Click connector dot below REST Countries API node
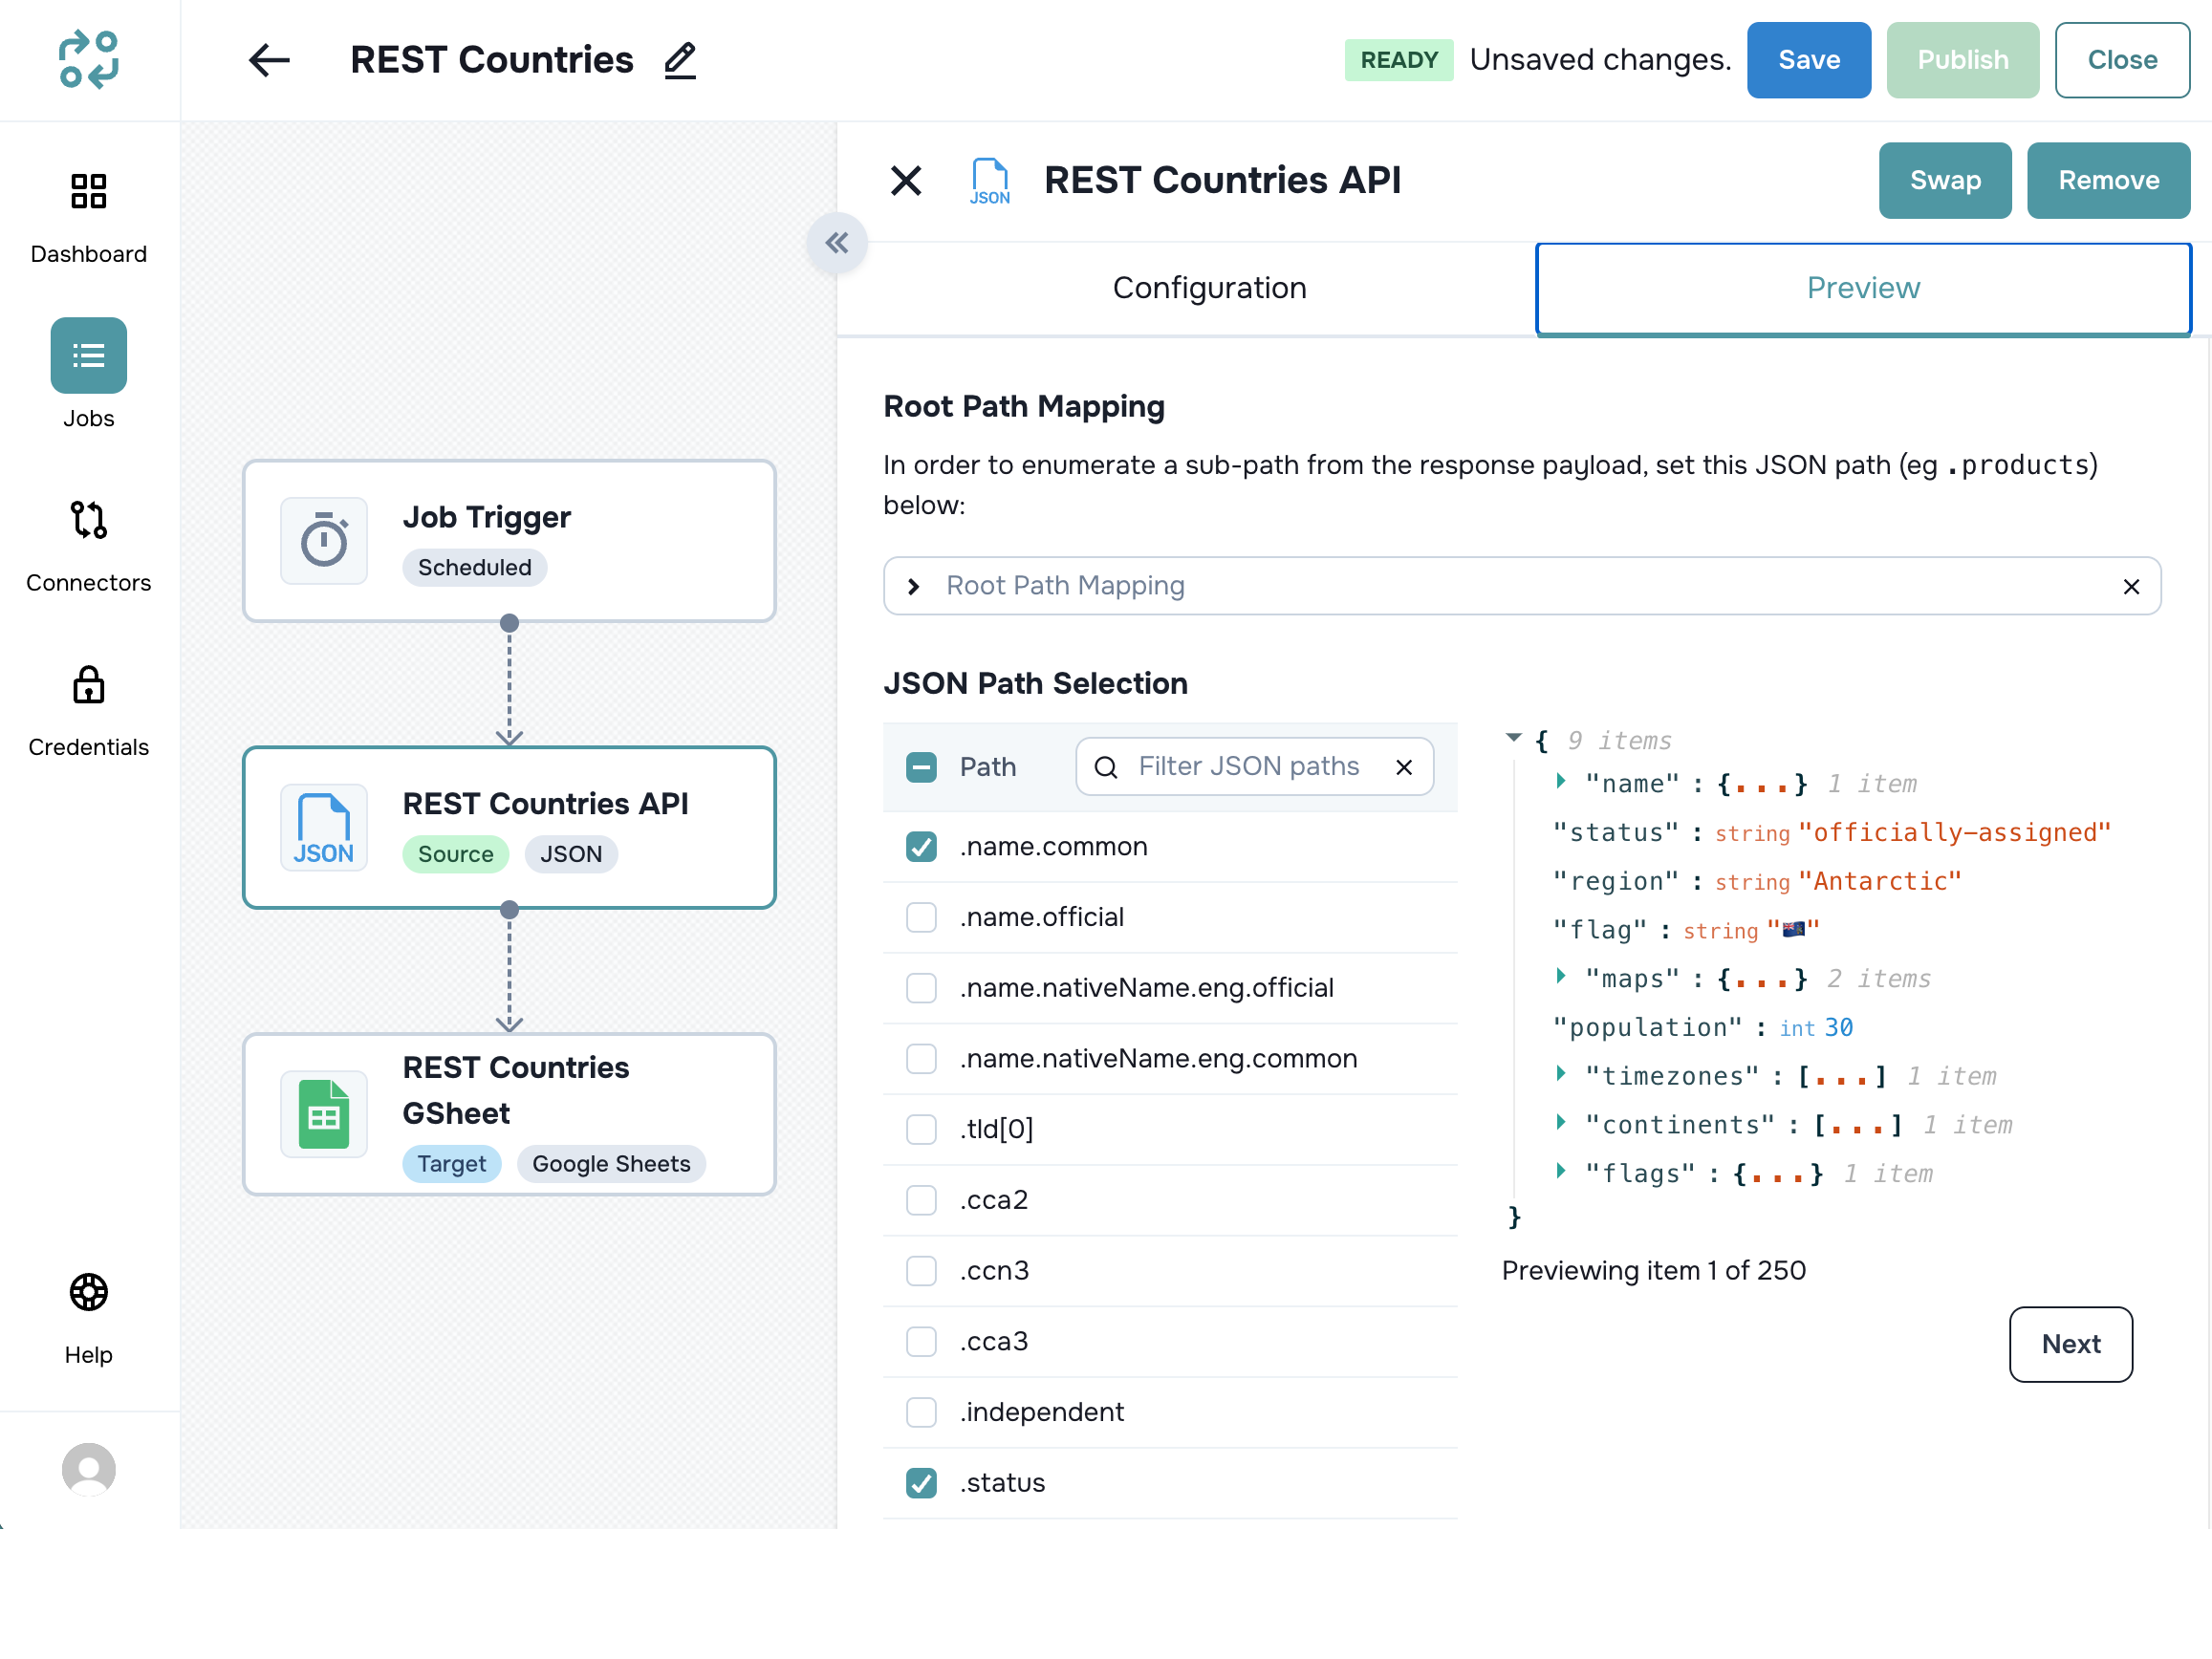 tap(509, 910)
